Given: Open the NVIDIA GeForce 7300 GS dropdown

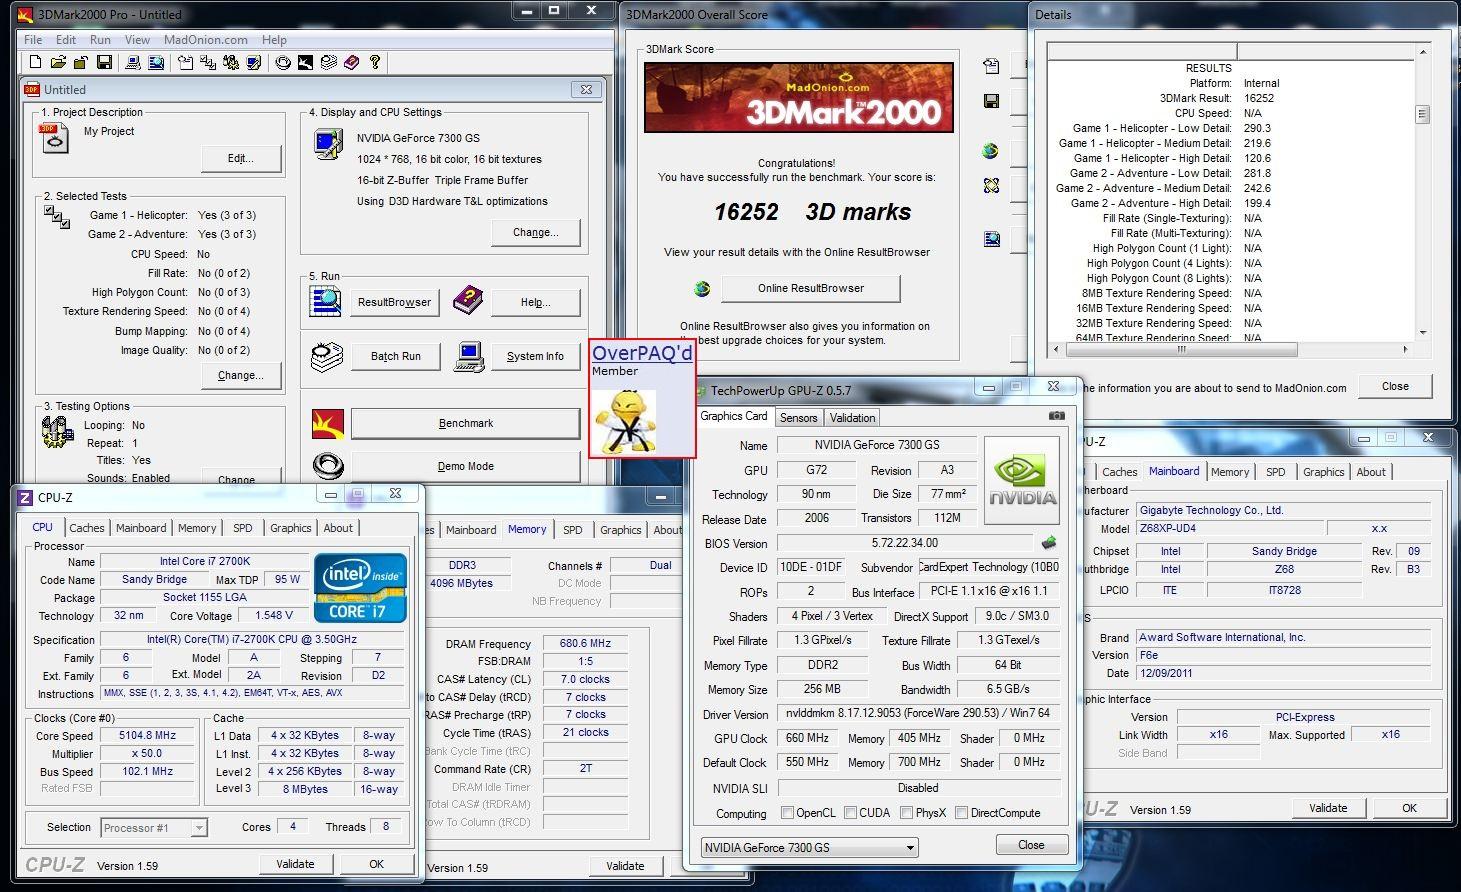Looking at the screenshot, I should (809, 847).
